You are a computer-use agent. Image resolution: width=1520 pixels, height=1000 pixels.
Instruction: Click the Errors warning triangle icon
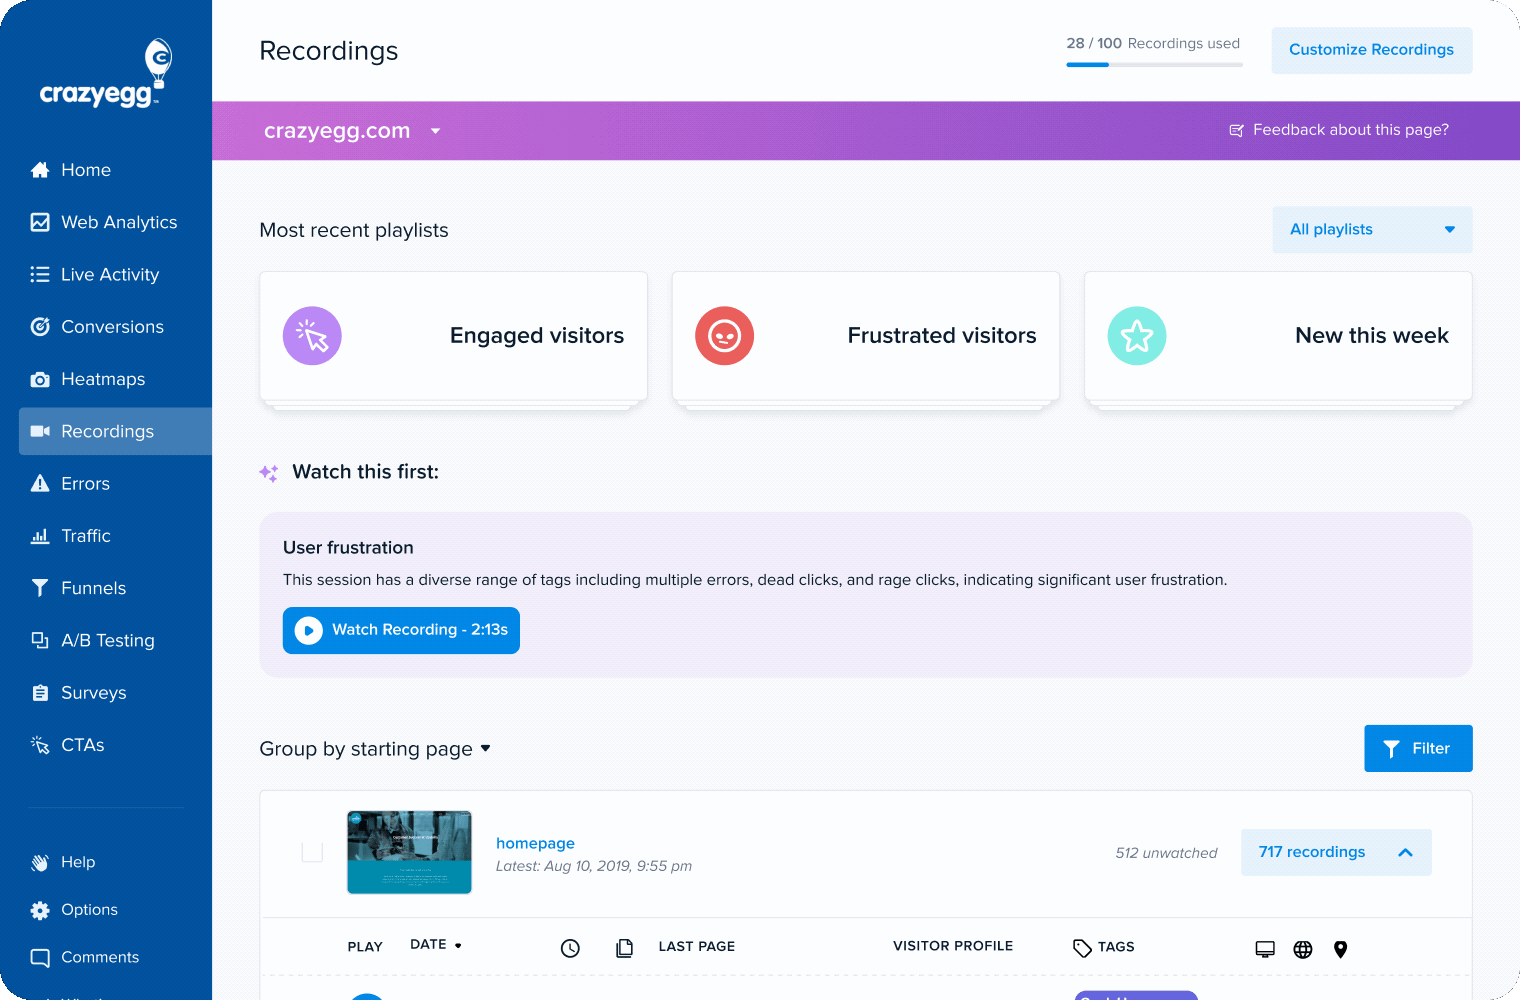point(40,483)
